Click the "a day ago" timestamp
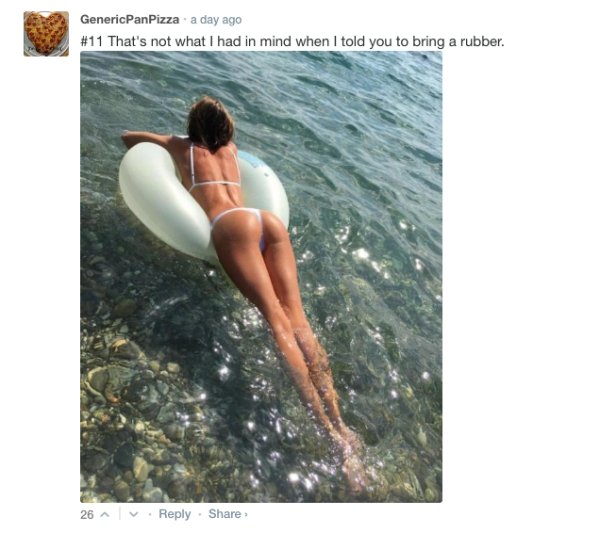 coord(216,20)
